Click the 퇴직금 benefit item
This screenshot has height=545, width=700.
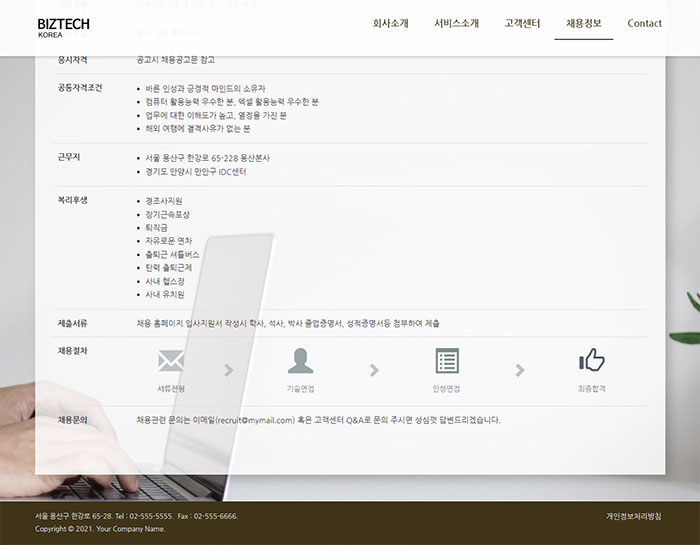[156, 228]
